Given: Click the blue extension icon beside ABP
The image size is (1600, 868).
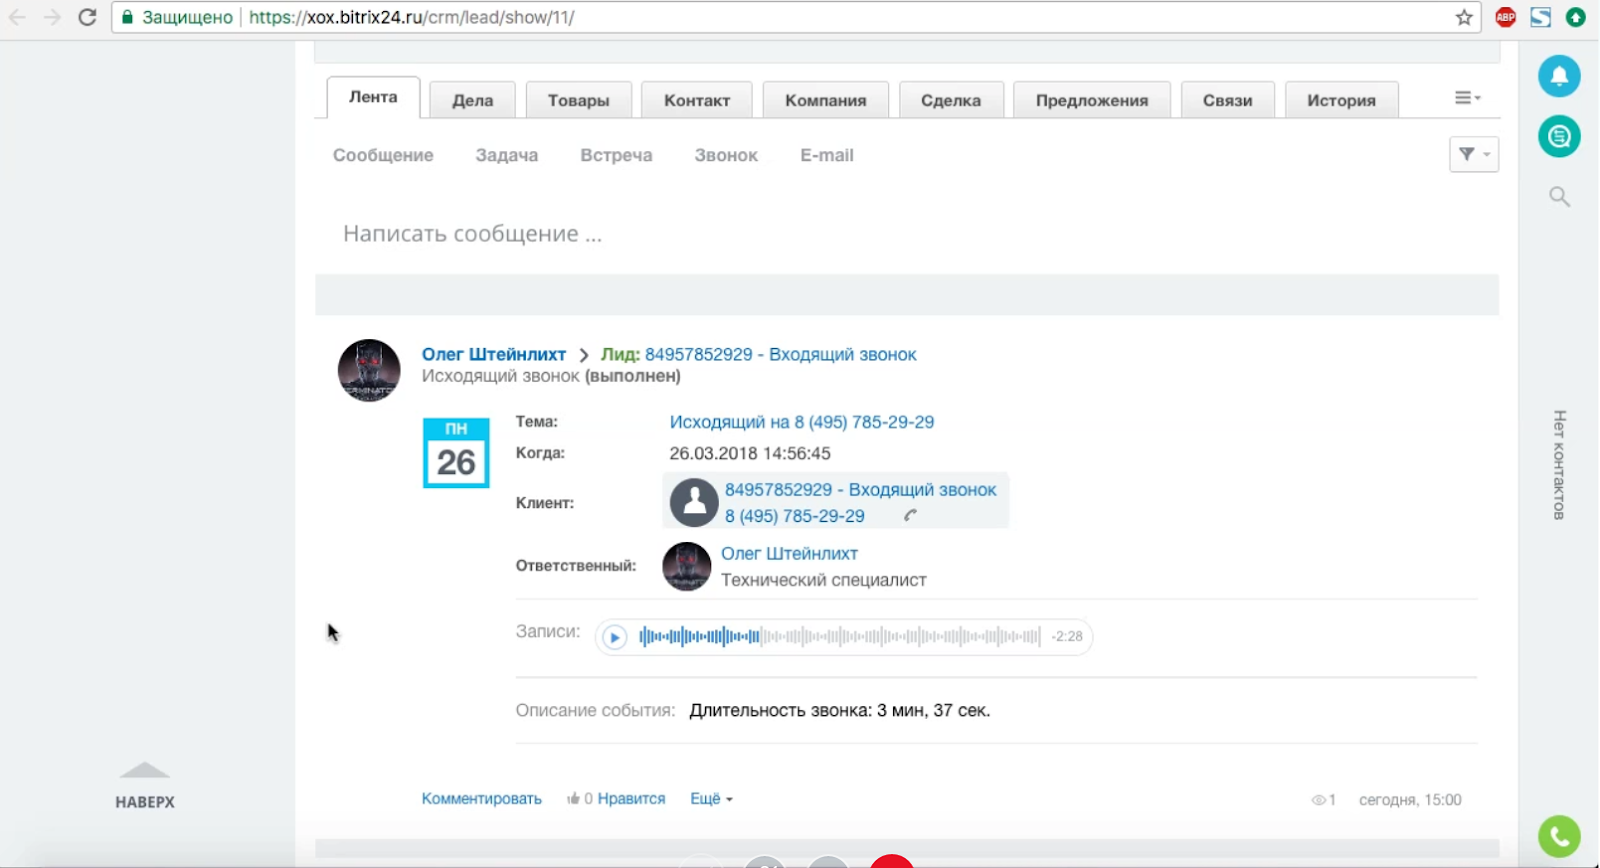Looking at the screenshot, I should click(1540, 17).
